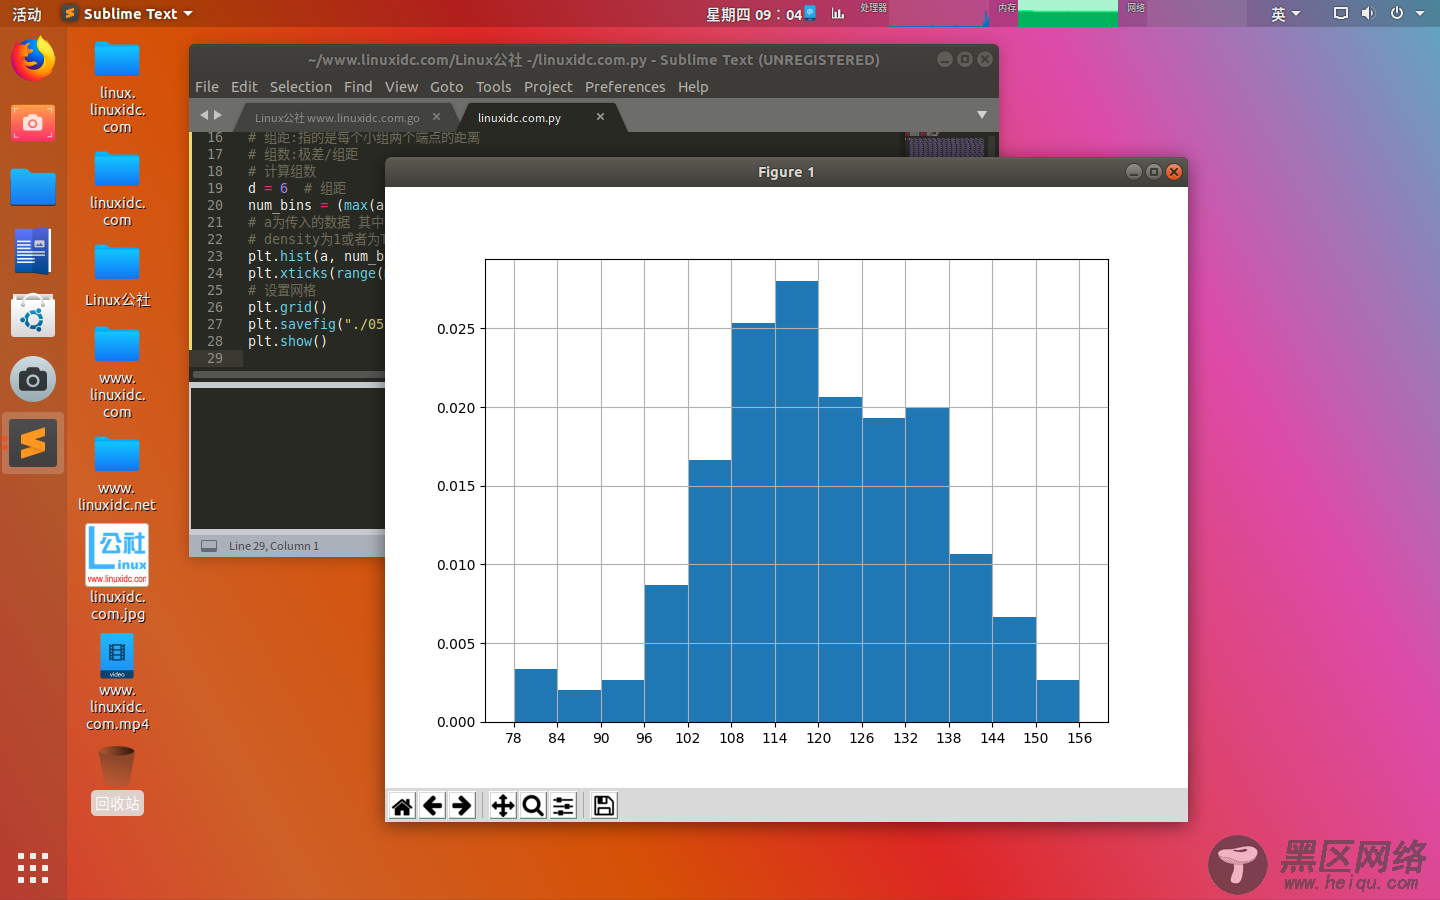This screenshot has height=900, width=1440.
Task: Open the screen display indicator icon
Action: tap(1341, 13)
